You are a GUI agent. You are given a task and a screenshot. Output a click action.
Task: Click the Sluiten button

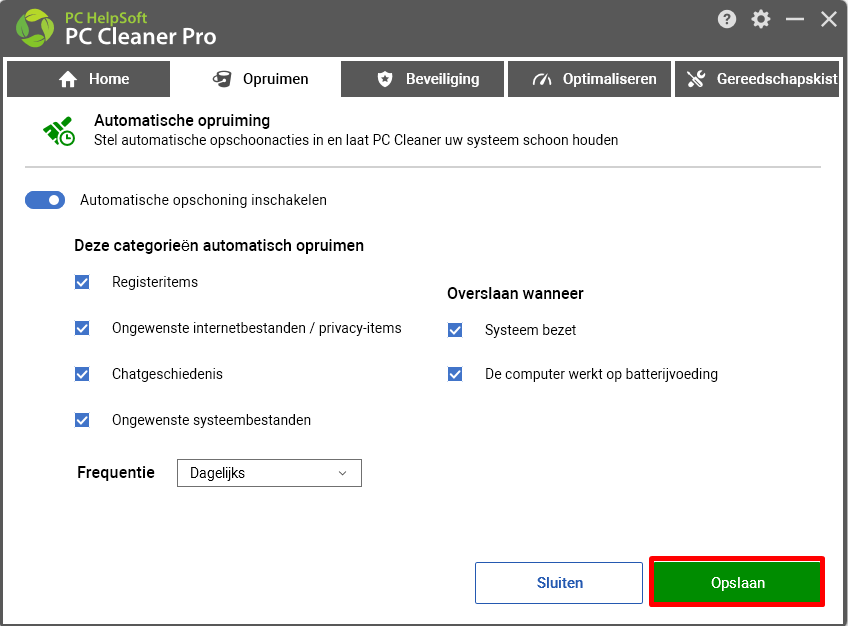tap(559, 583)
